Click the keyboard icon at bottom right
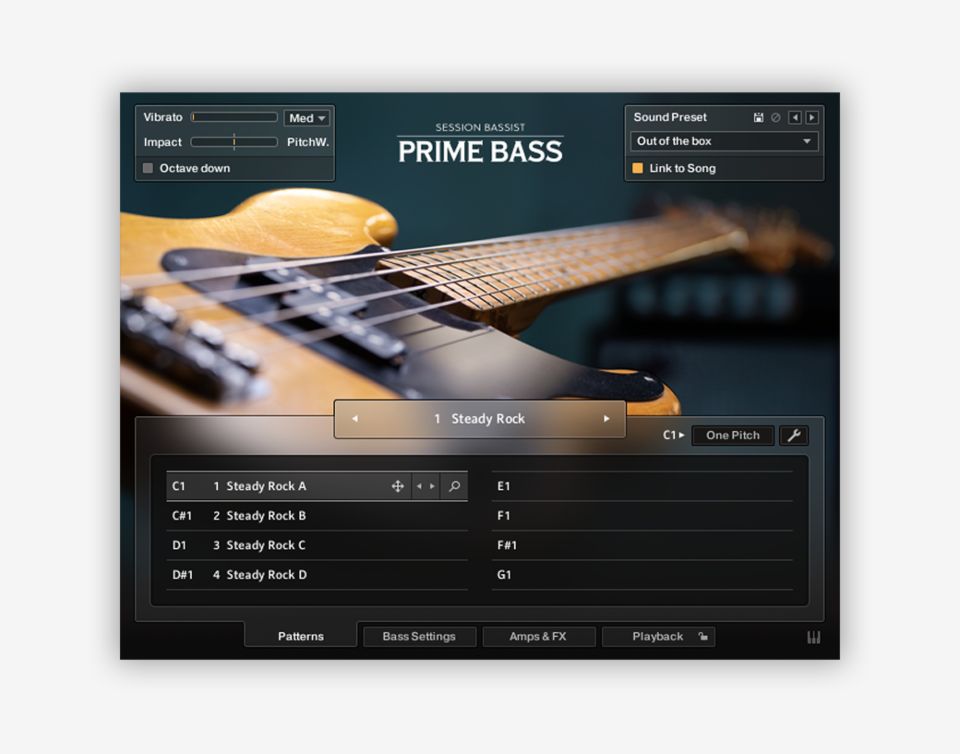 pos(813,637)
